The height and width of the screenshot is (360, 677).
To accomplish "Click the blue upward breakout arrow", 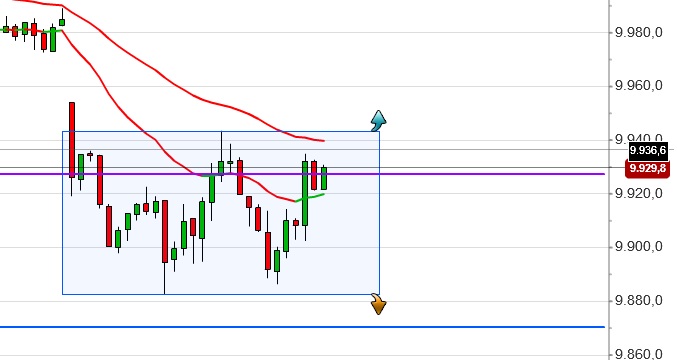I will [379, 120].
